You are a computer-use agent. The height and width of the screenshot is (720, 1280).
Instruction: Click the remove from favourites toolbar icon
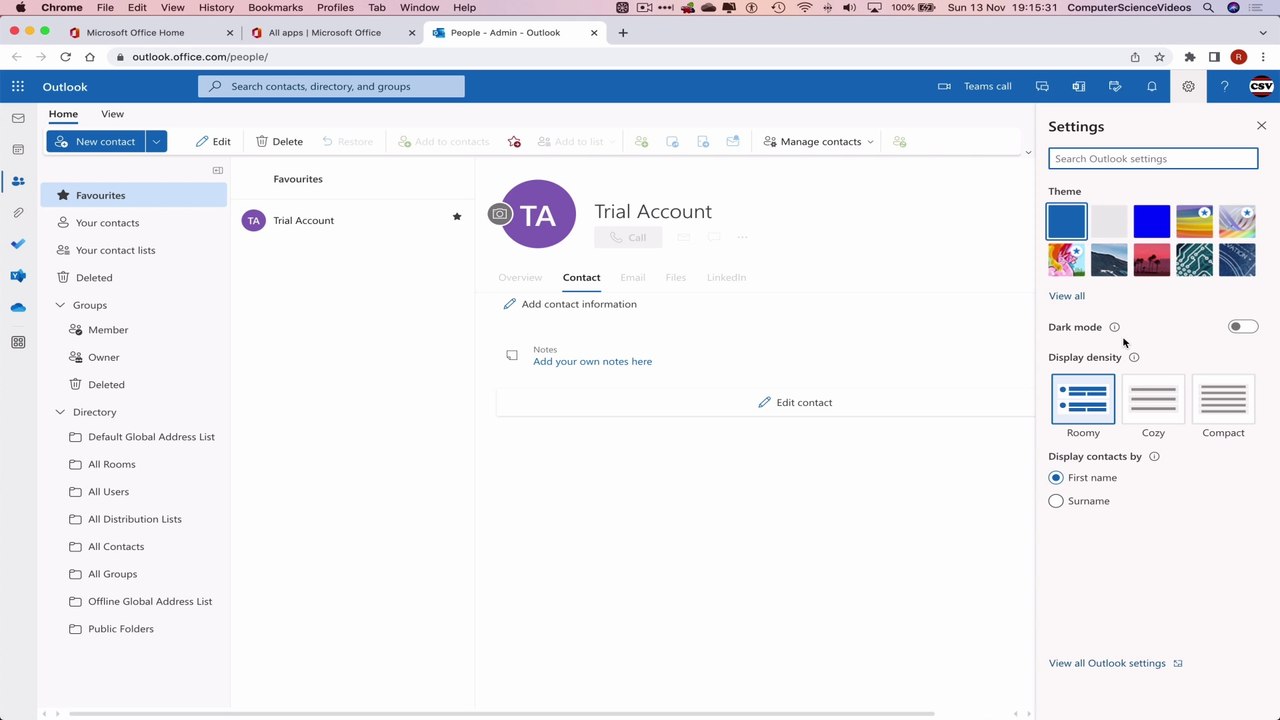514,142
